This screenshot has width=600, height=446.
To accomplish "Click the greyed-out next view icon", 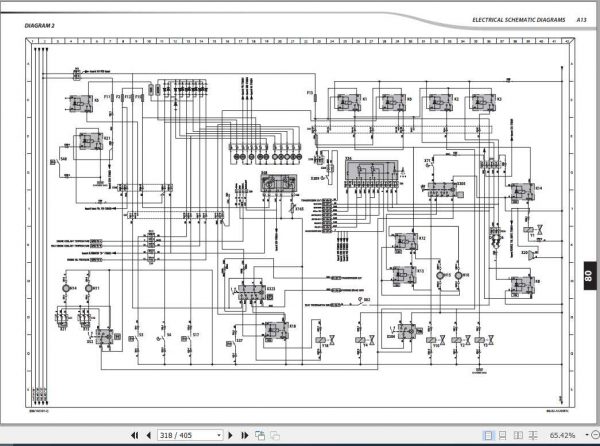I will point(275,435).
